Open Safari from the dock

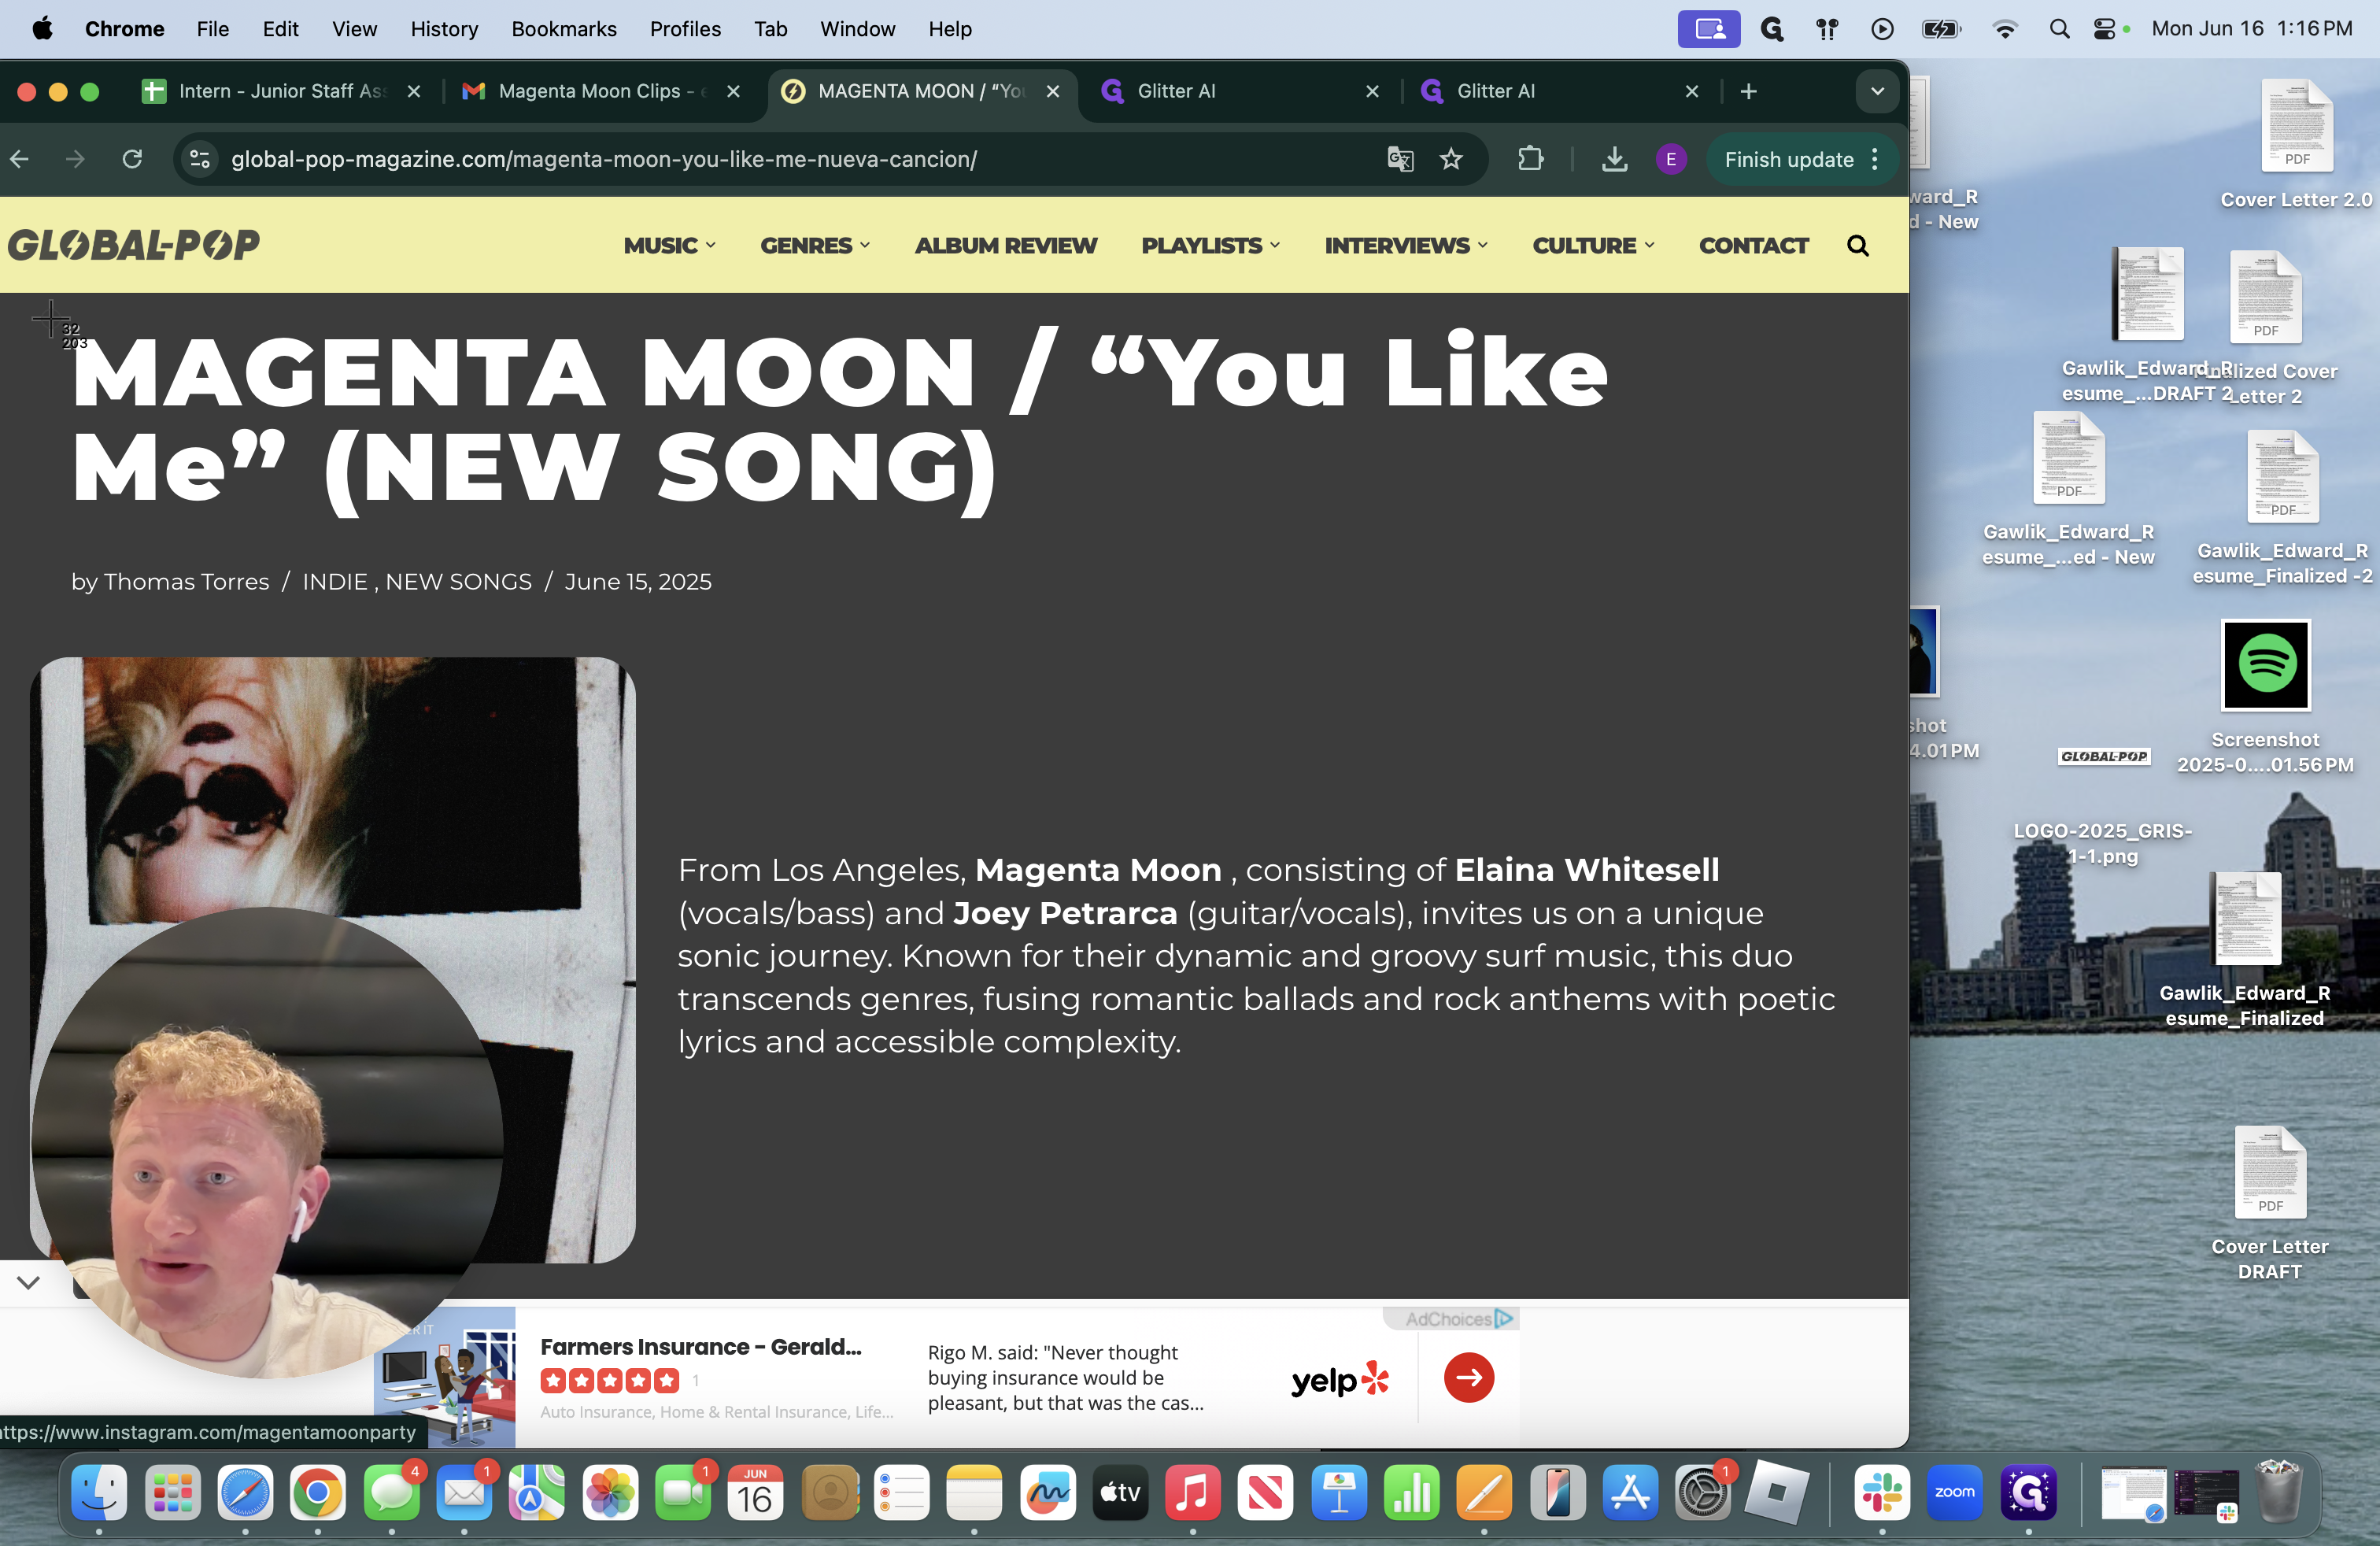click(245, 1493)
